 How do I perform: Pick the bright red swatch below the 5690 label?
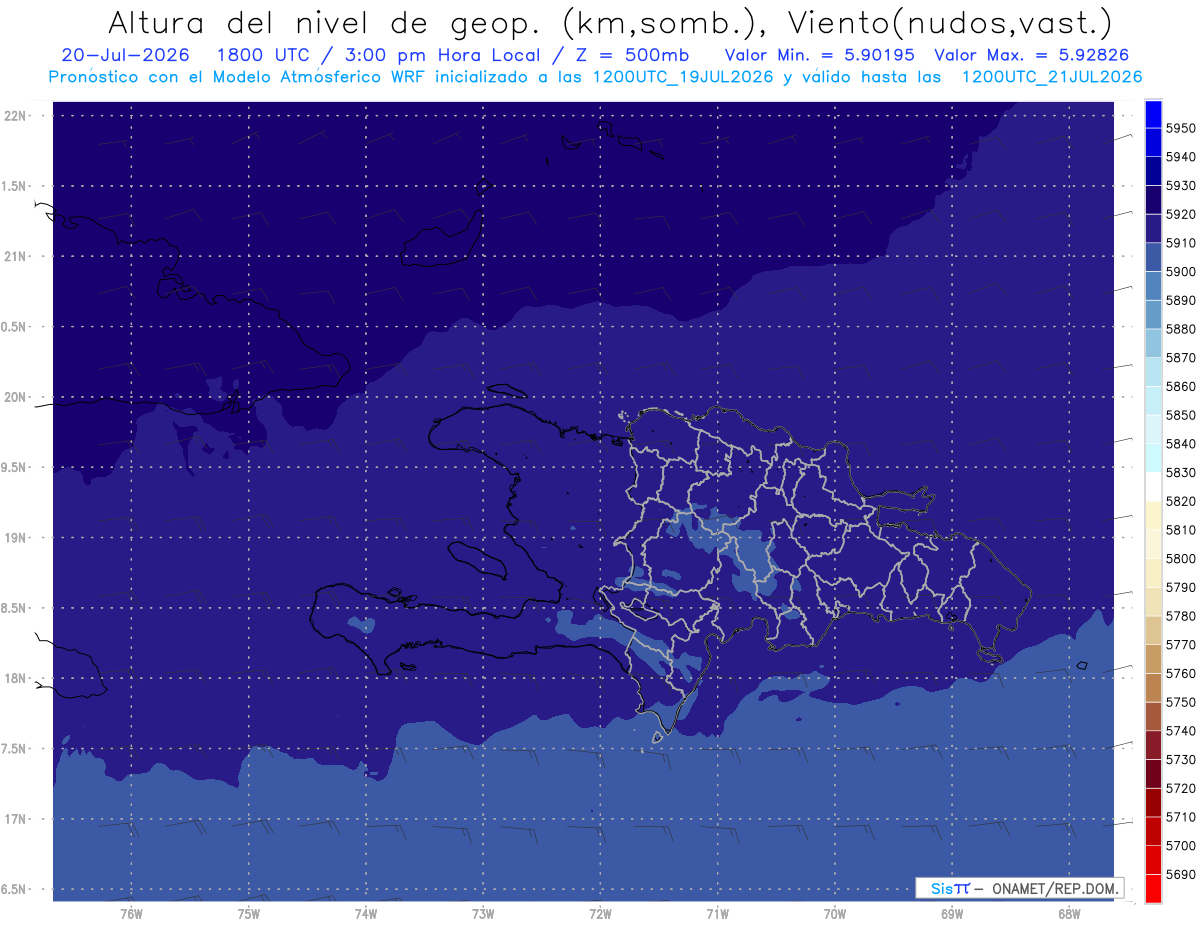click(1153, 888)
